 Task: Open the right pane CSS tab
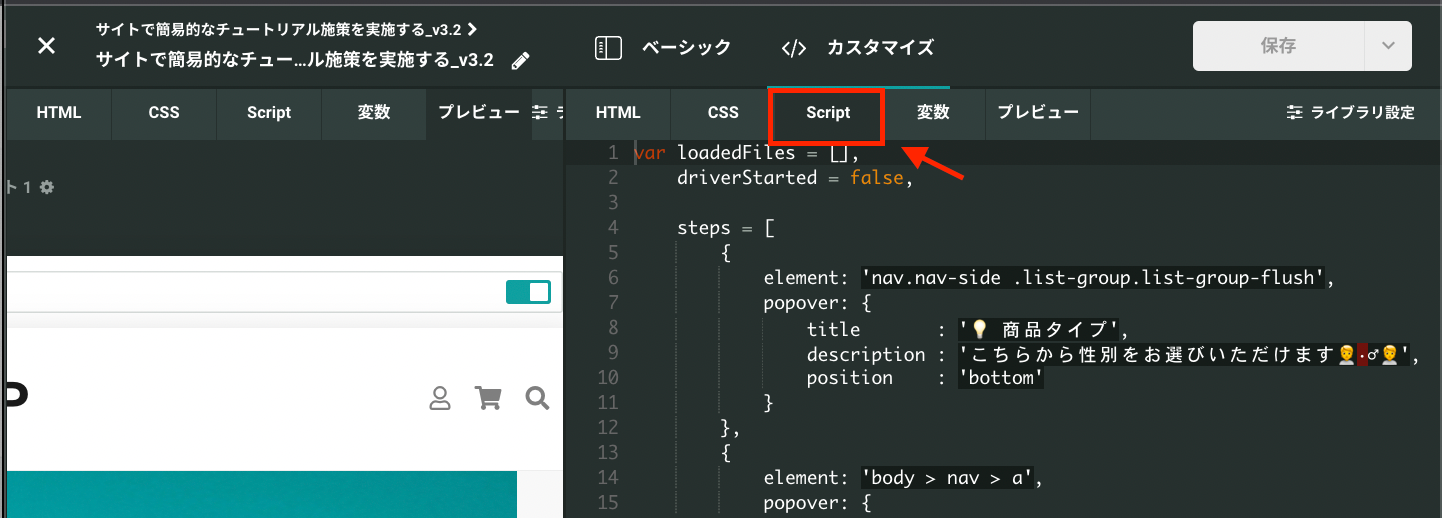723,113
